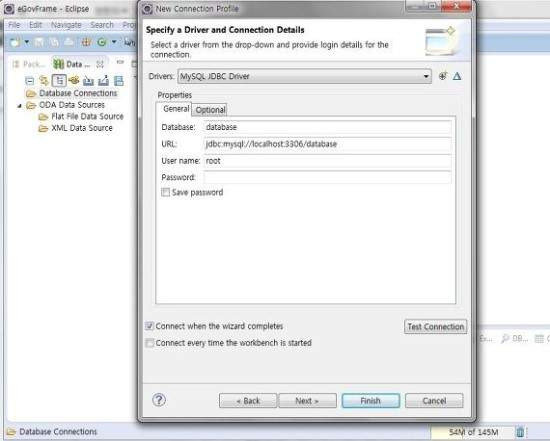Click into the User name field showing root
The height and width of the screenshot is (441, 550).
pyautogui.click(x=327, y=161)
